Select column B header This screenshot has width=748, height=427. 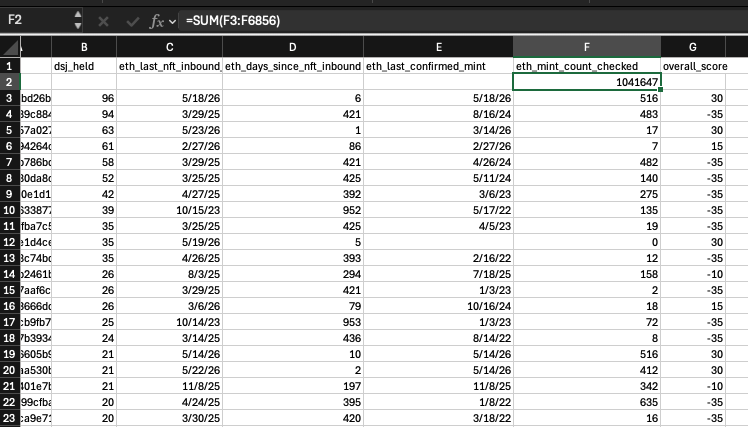(x=84, y=47)
